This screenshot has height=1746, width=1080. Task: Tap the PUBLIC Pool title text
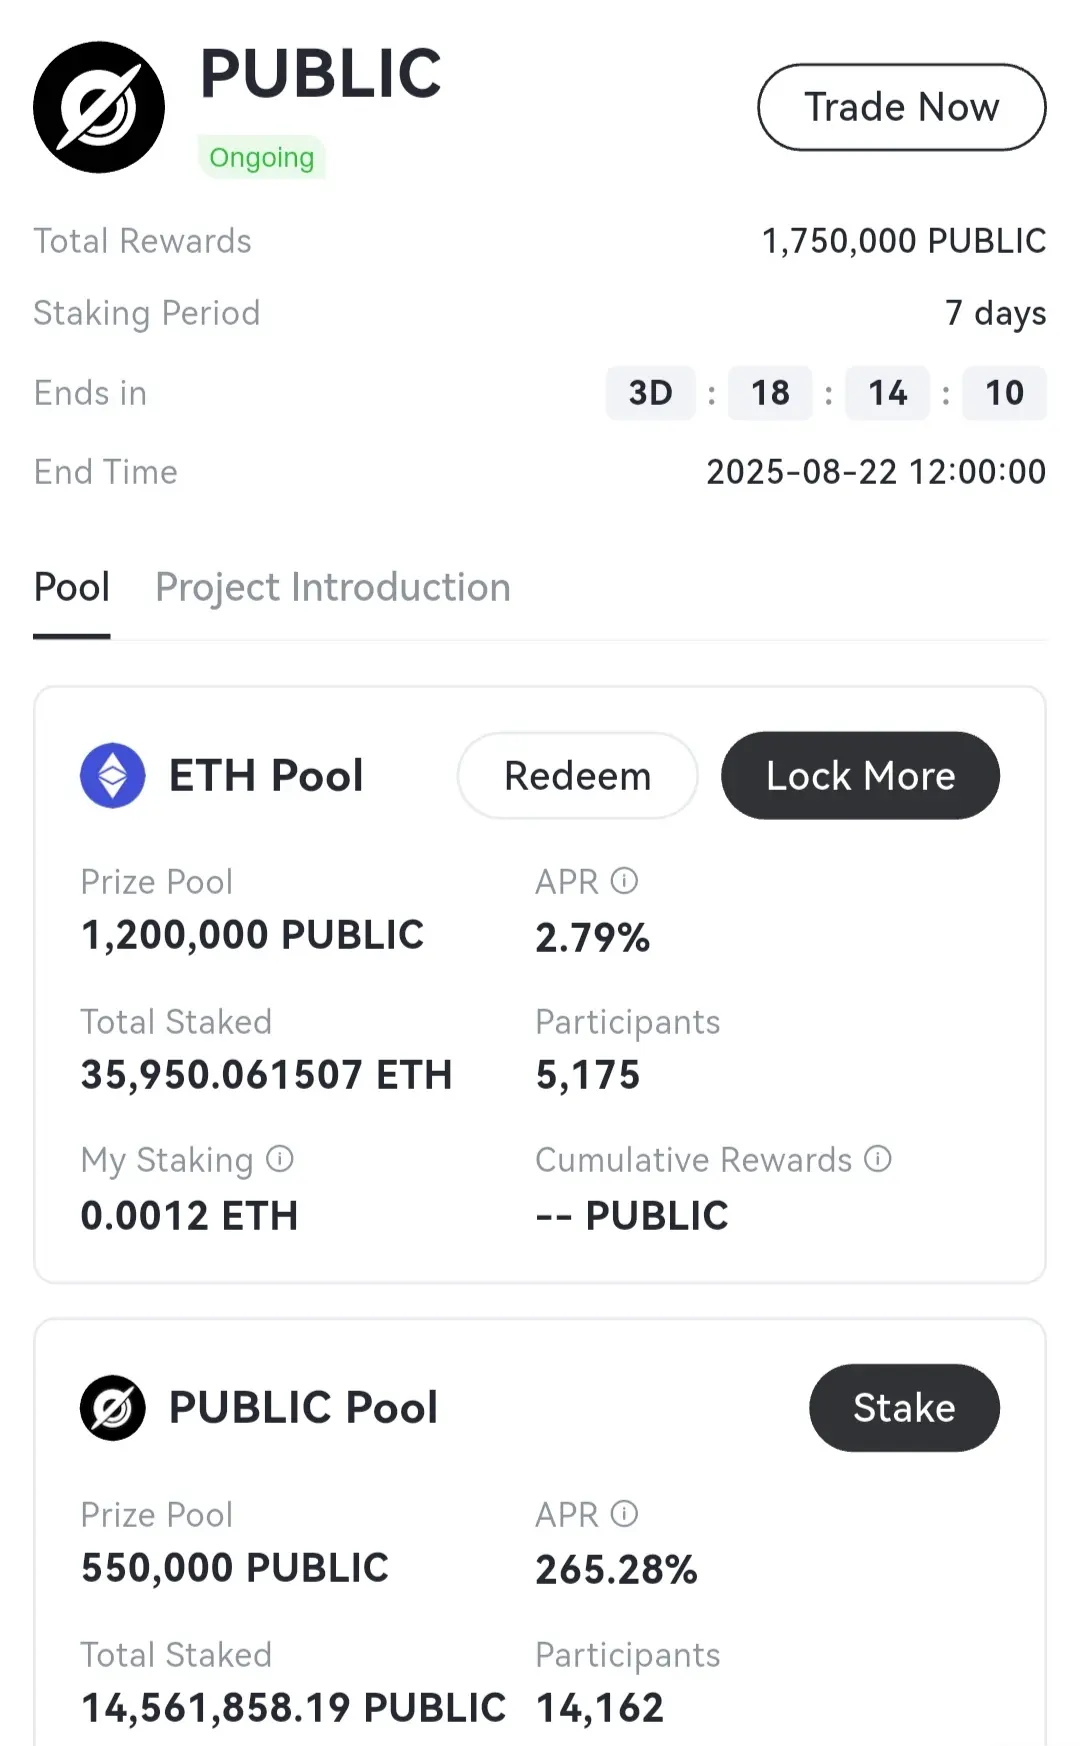pos(304,1408)
